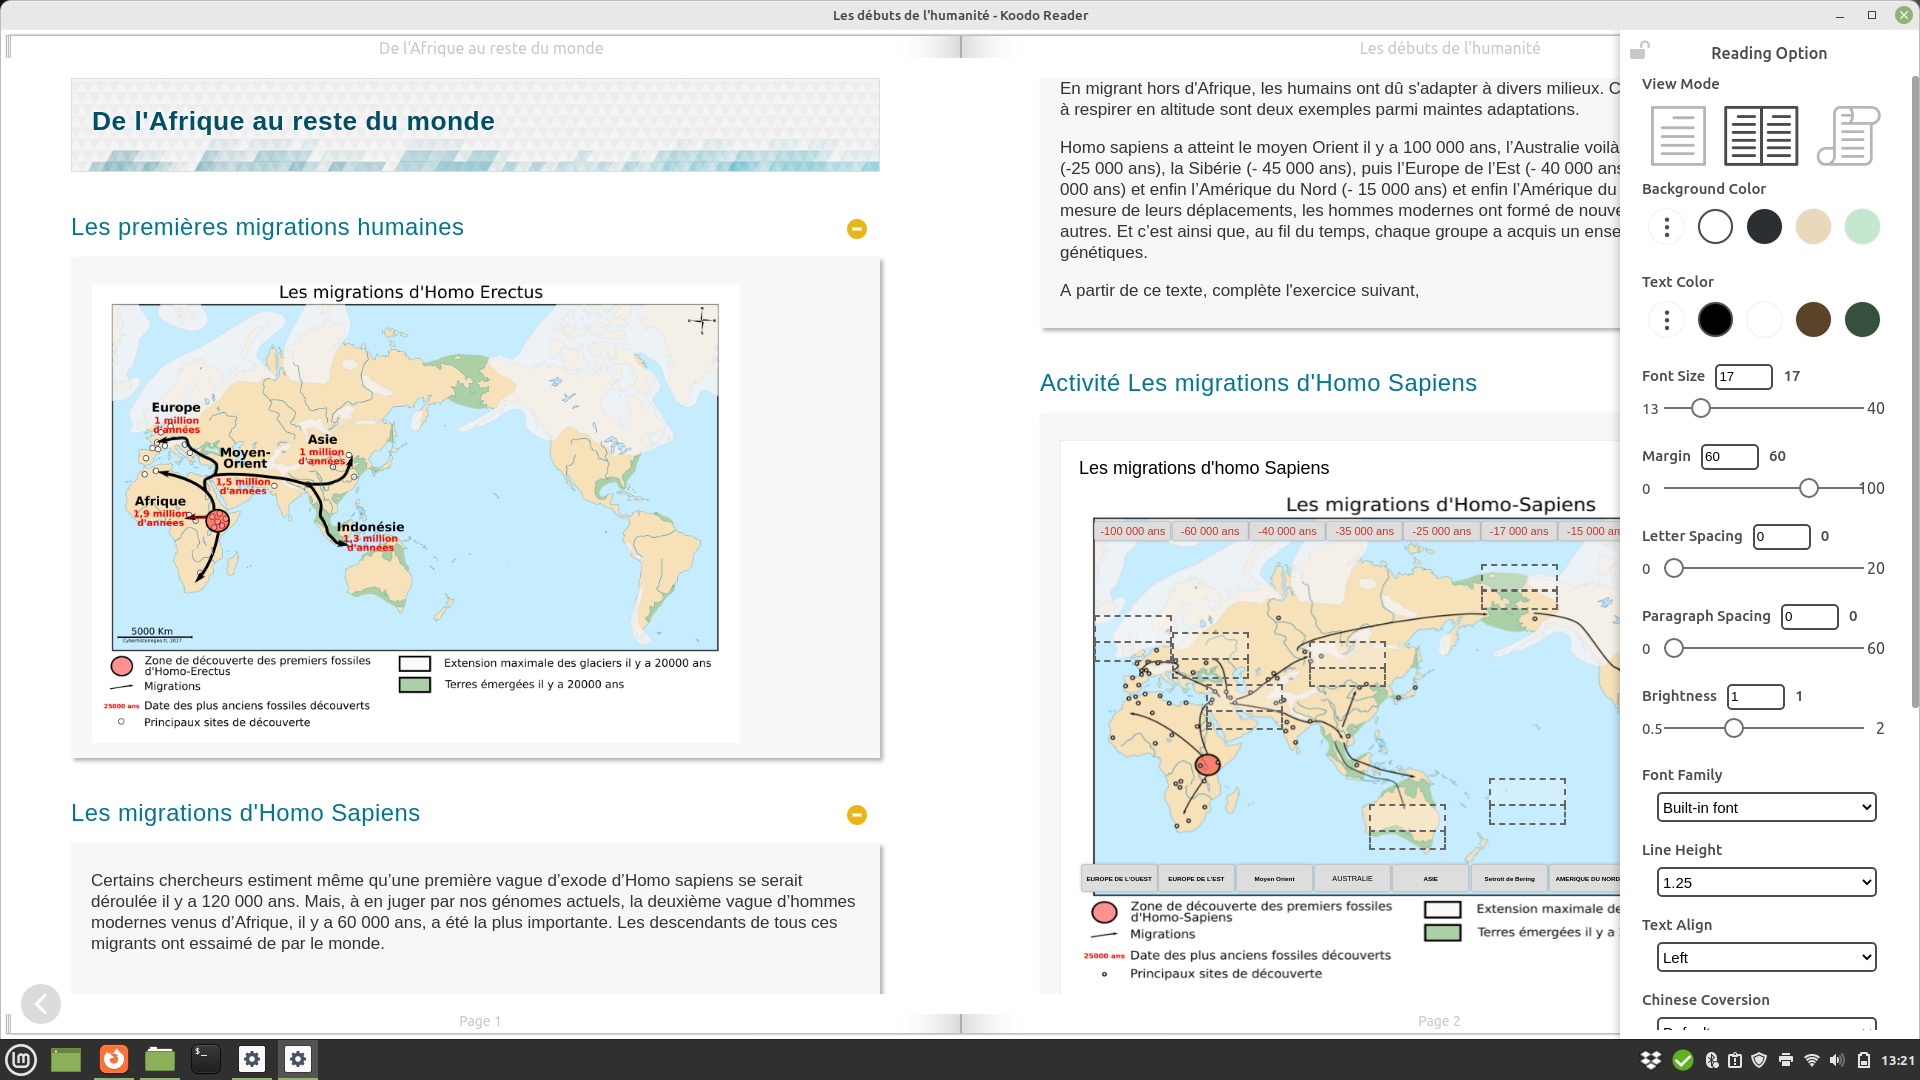This screenshot has height=1080, width=1920.
Task: Click the Moyen Orient label tile
Action: pyautogui.click(x=1274, y=878)
